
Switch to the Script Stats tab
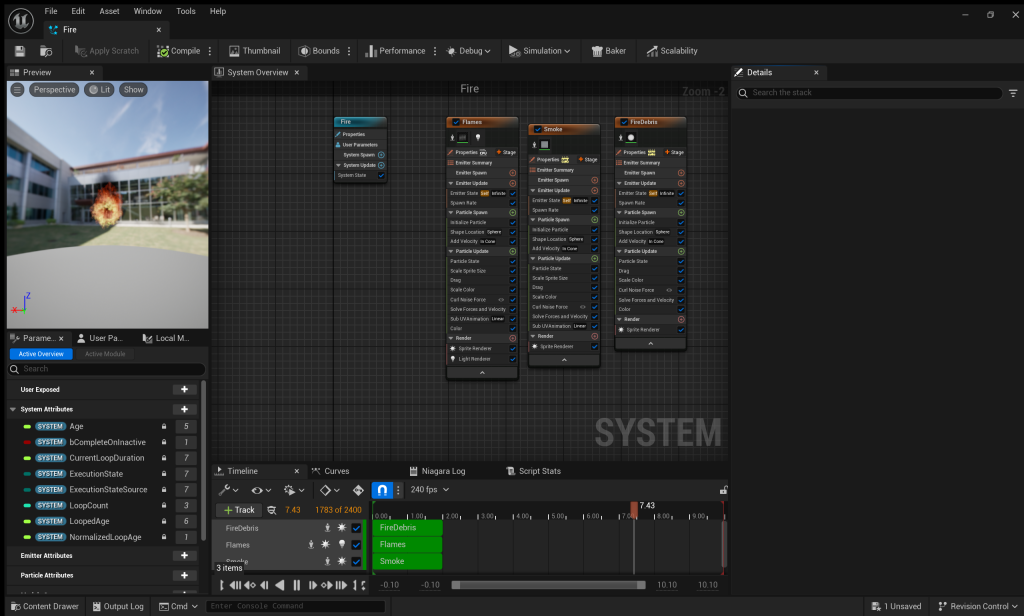click(534, 471)
